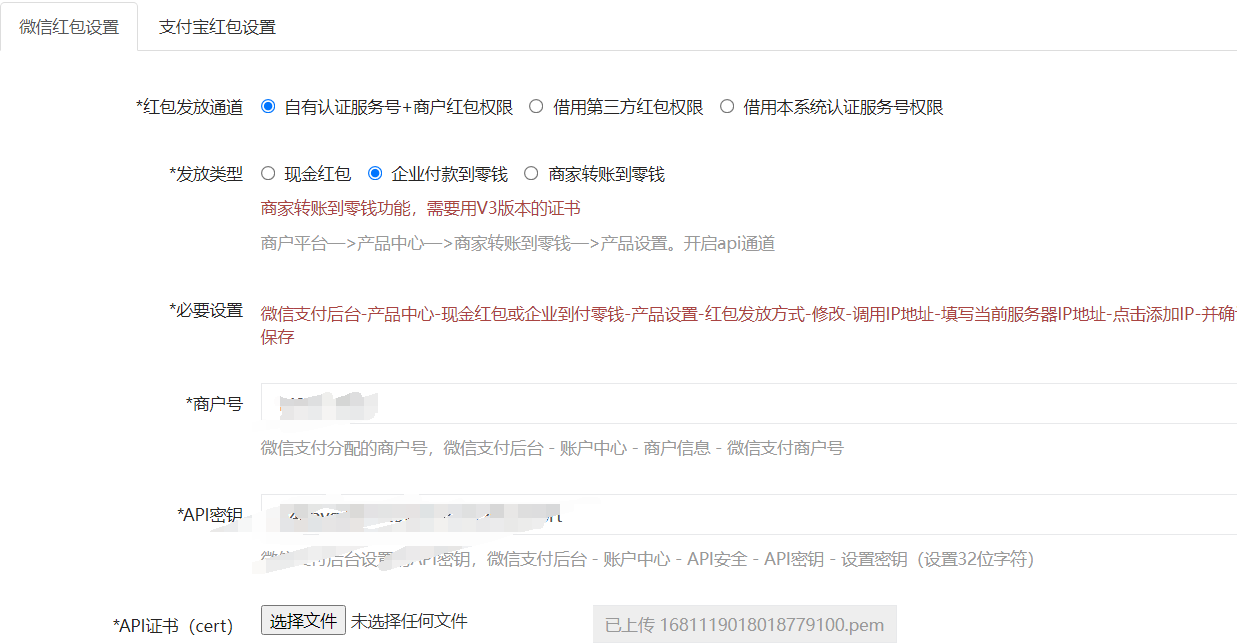Screen dimensions: 1237x644
Task: Click the *必要设置 field label
Action: [x=206, y=310]
